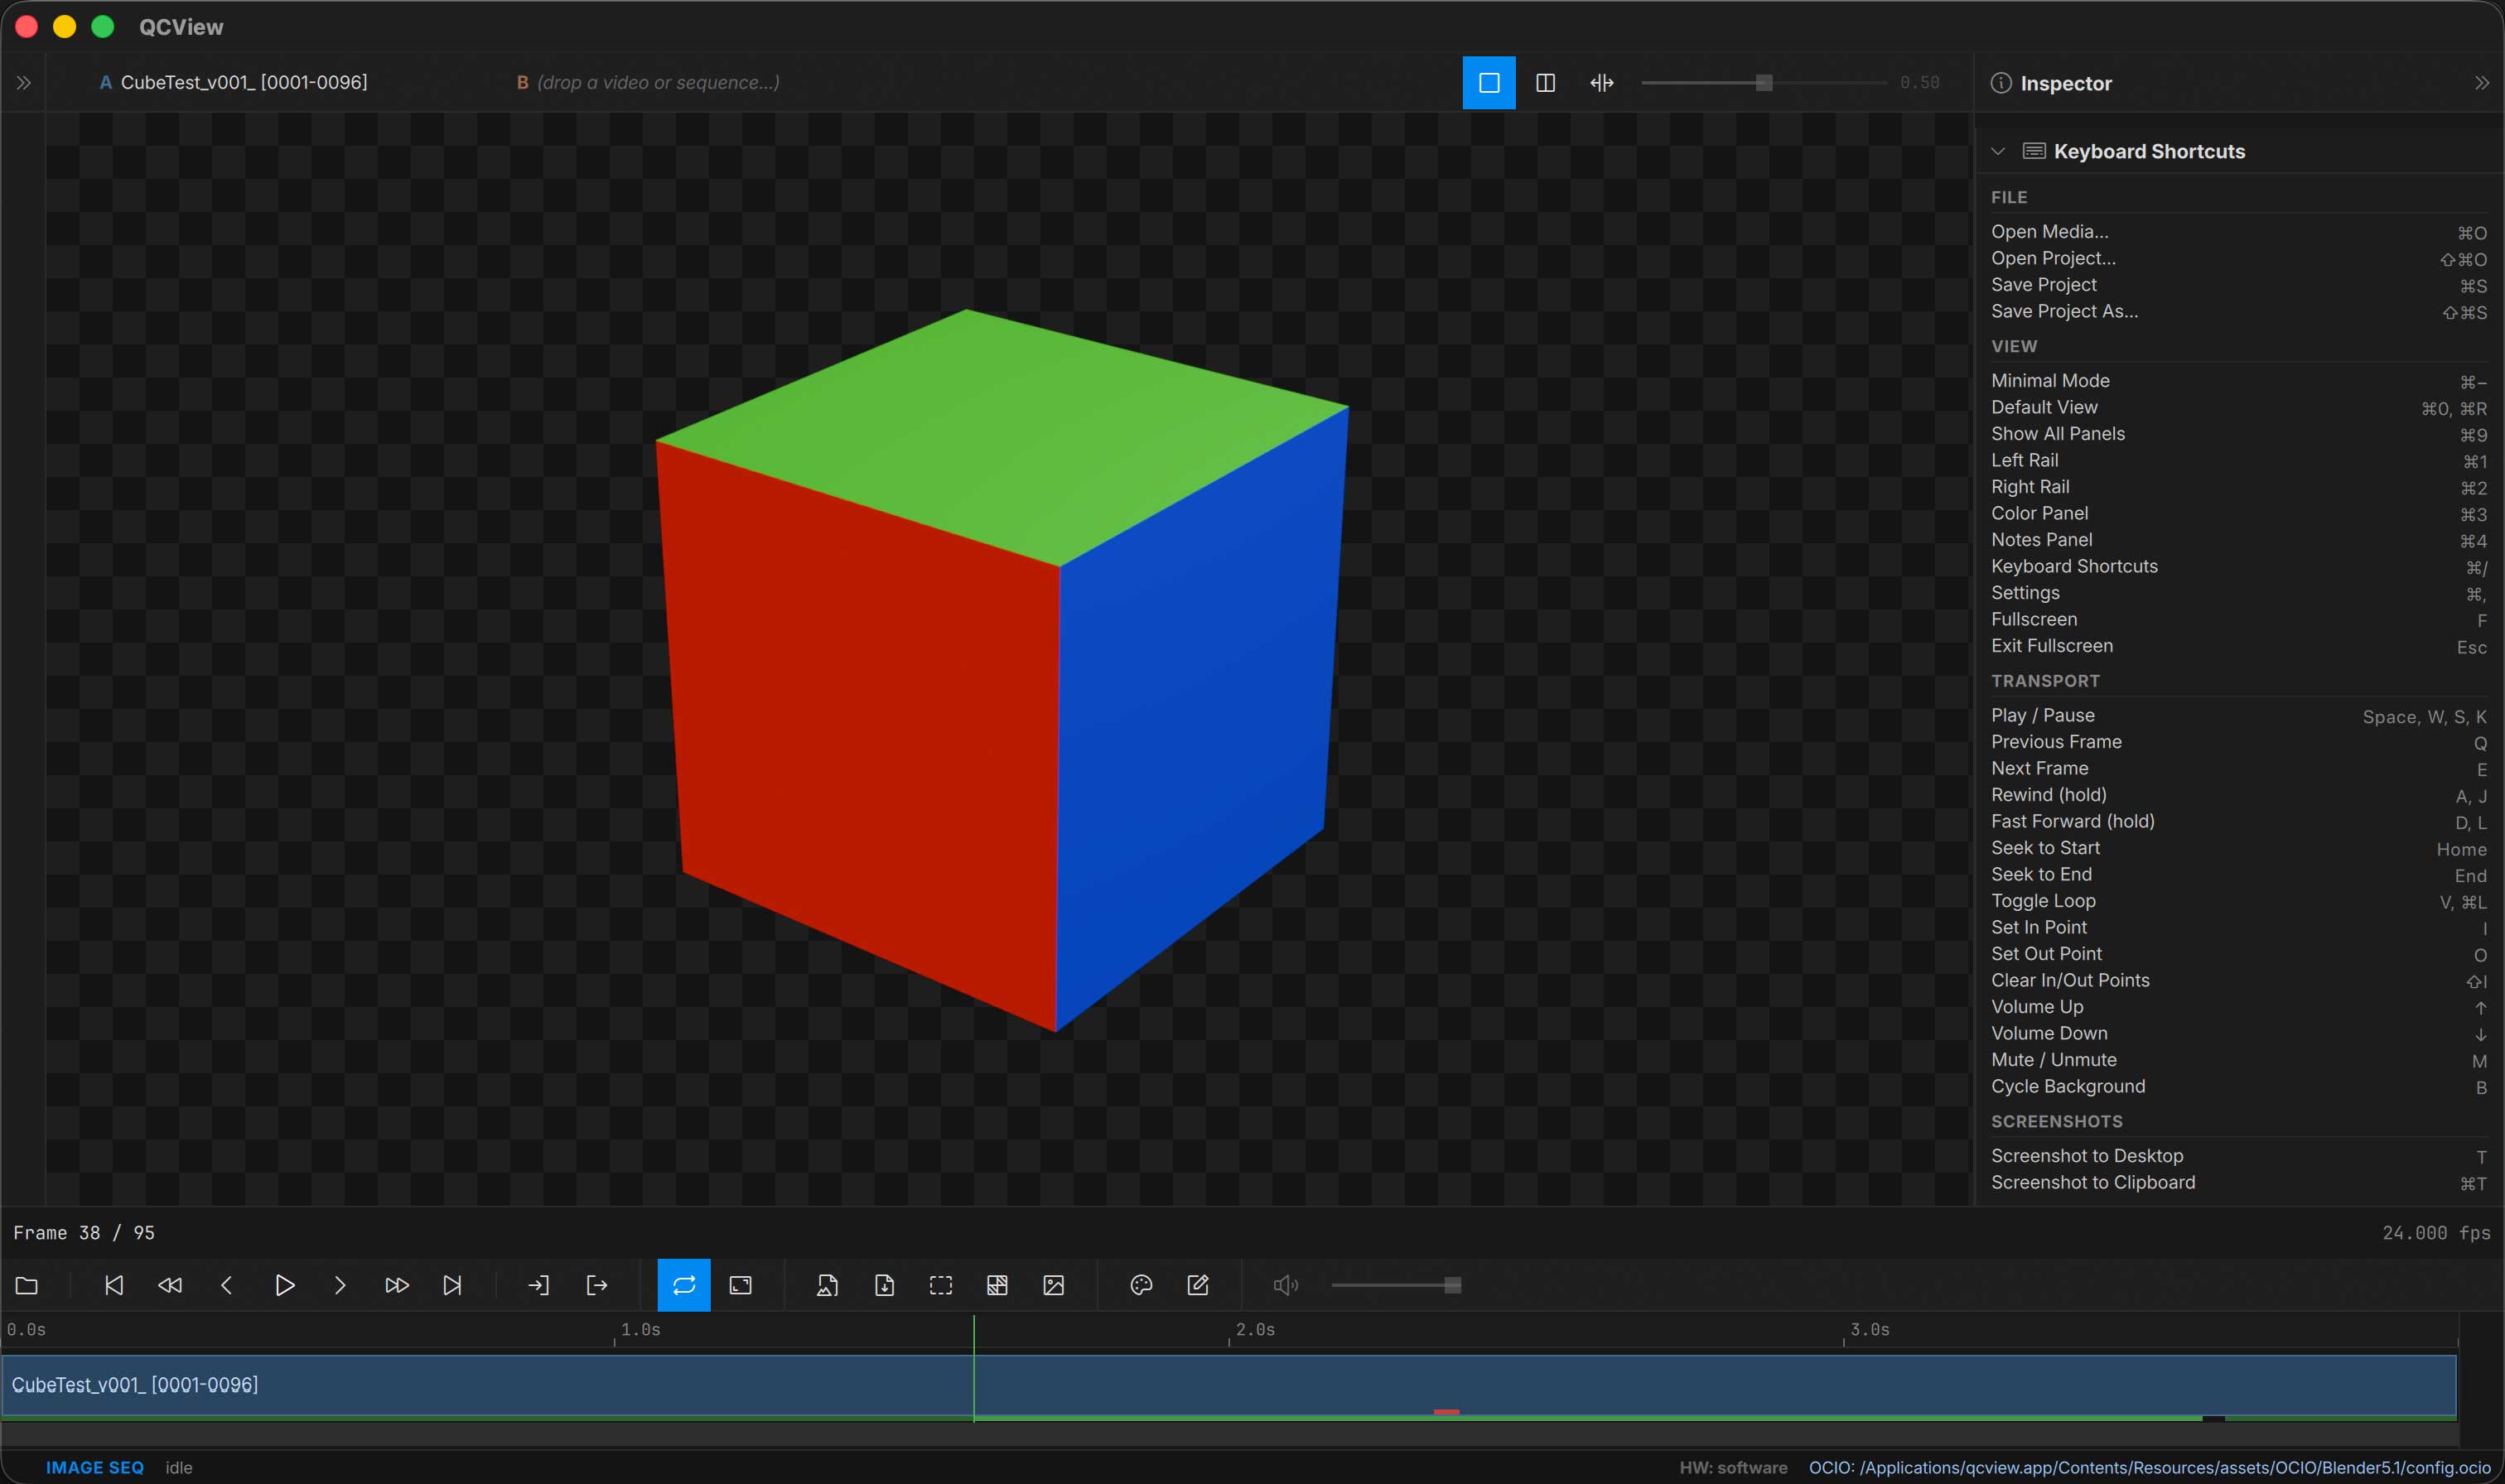This screenshot has height=1484, width=2505.
Task: Click Clear In/Out Points row
Action: coord(2238,981)
